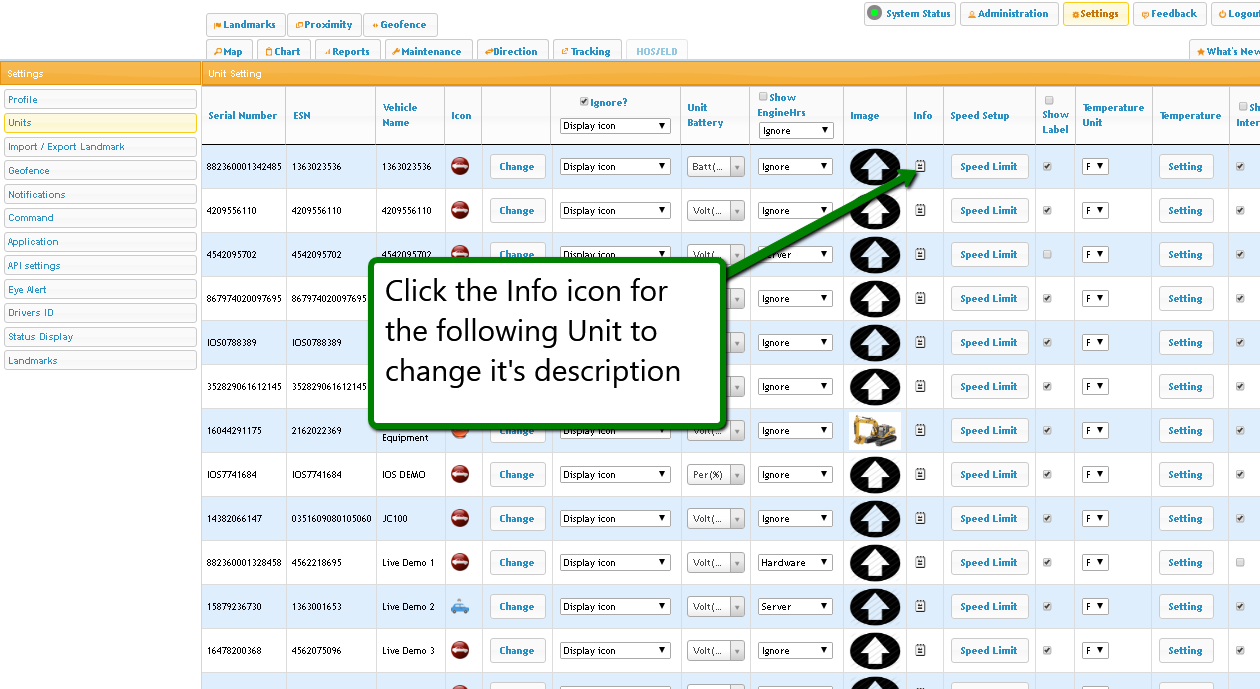Toggle the Ignore? header checkbox

coord(585,102)
